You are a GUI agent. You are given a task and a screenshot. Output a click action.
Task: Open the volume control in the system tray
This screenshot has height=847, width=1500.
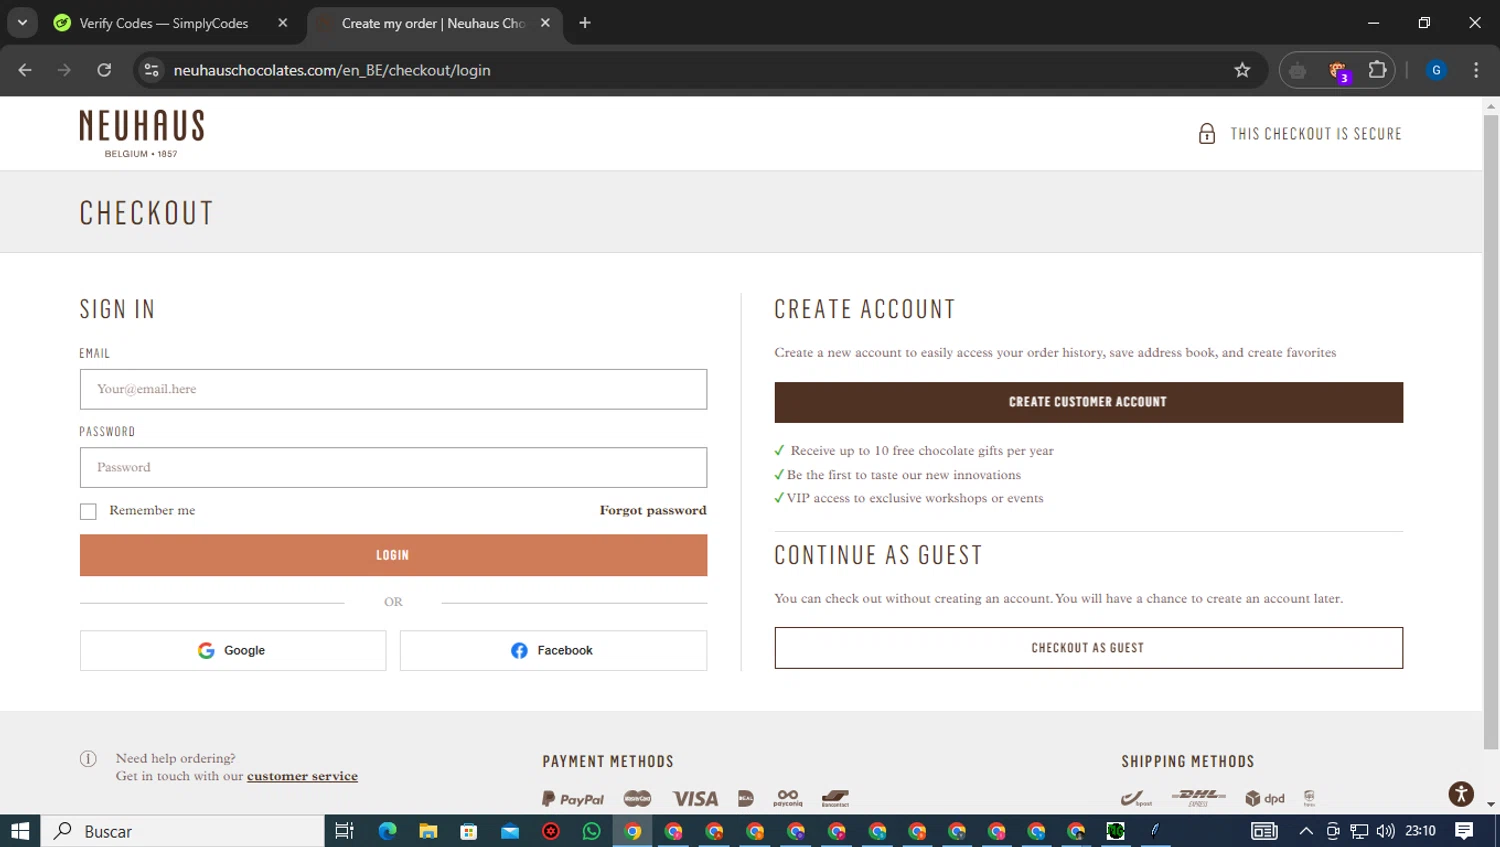(1385, 831)
